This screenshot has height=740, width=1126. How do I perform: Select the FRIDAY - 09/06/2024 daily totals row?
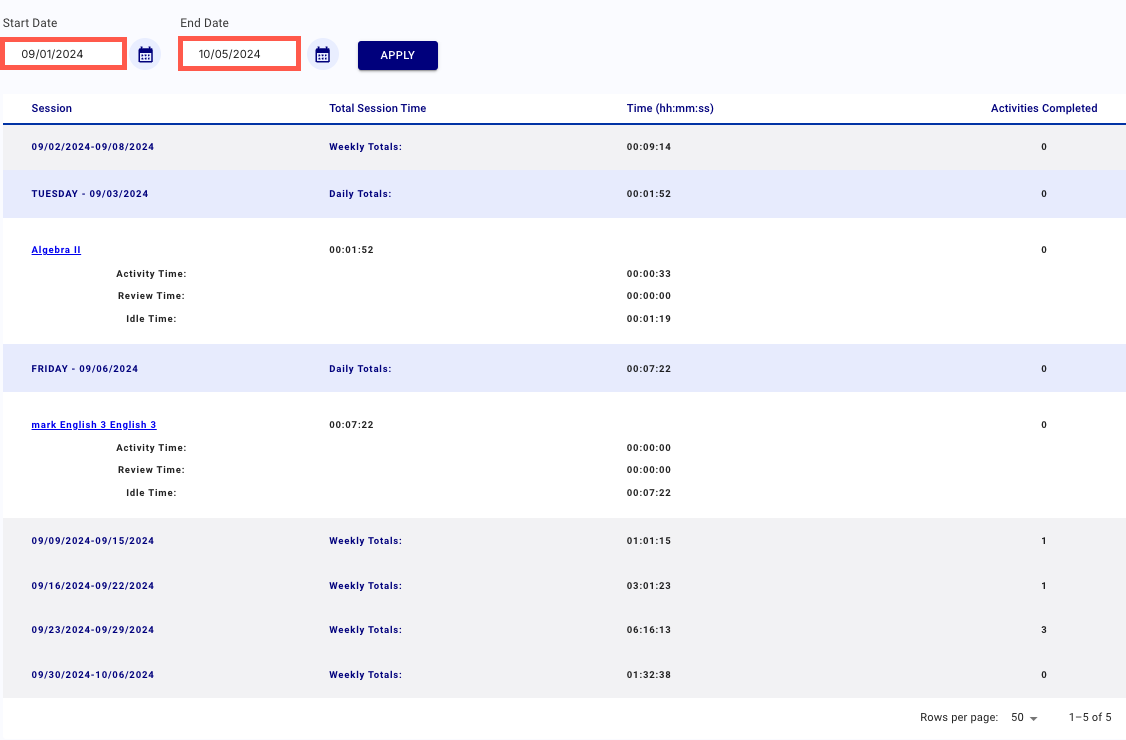tap(84, 368)
